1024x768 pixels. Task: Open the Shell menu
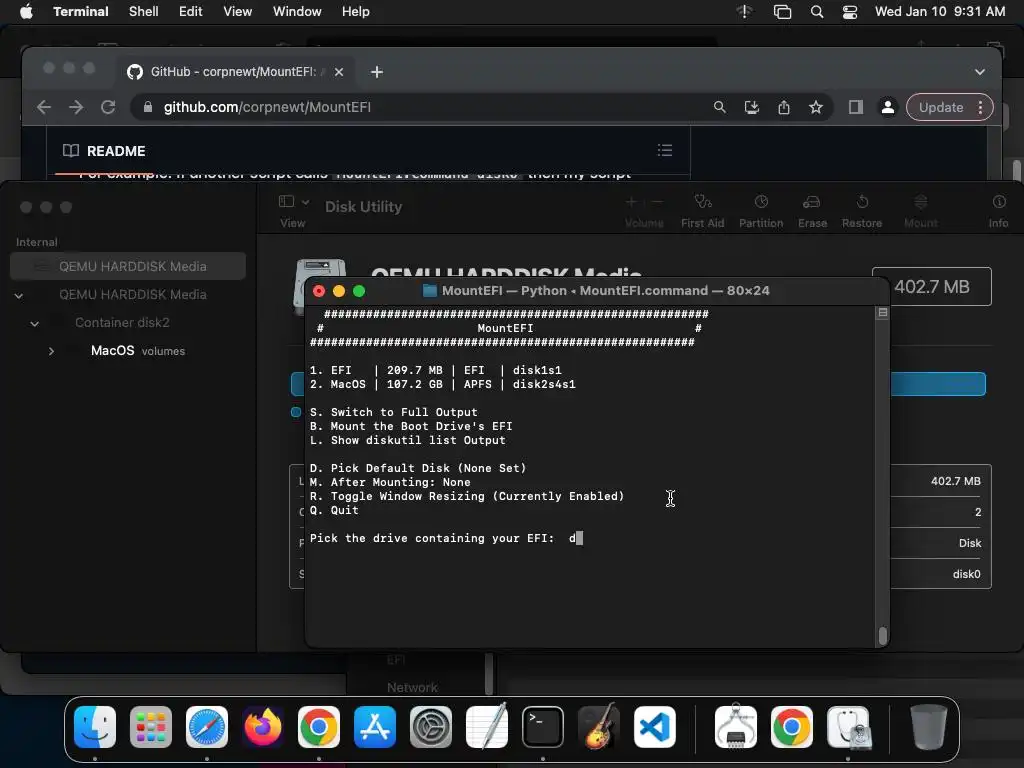point(143,11)
